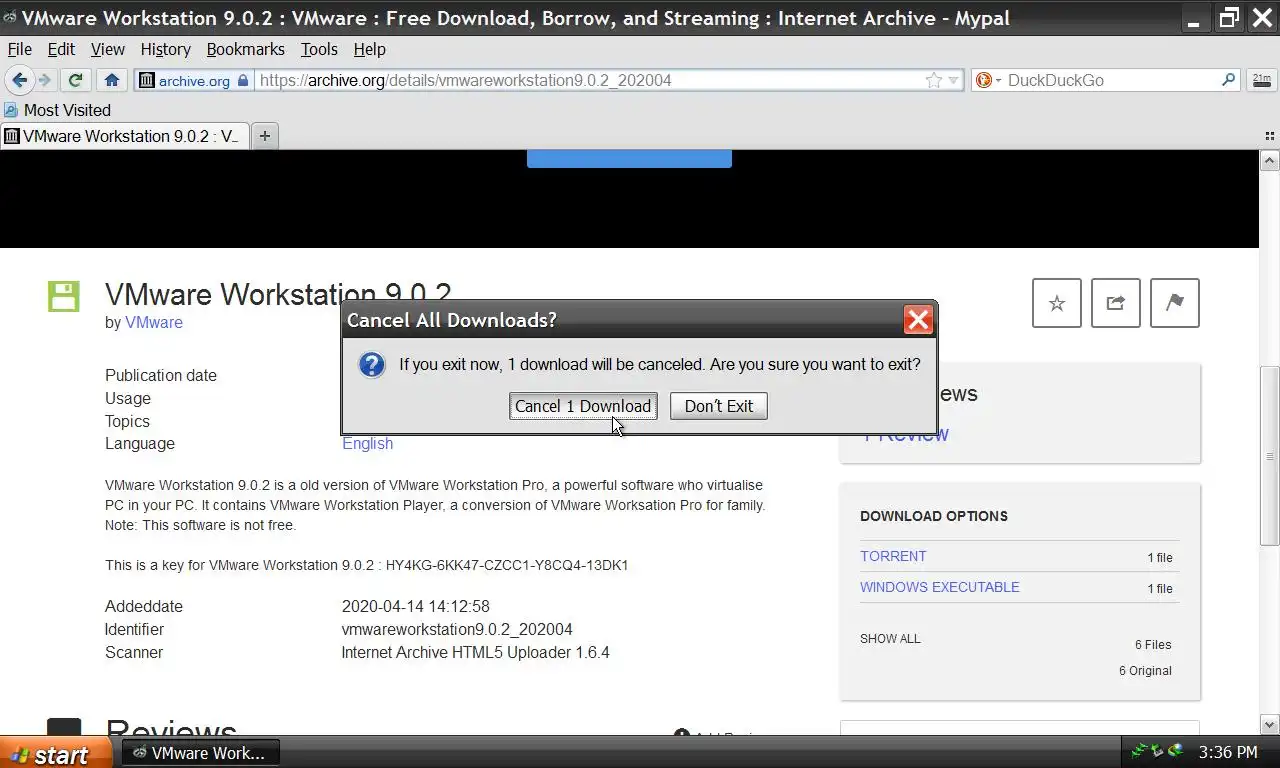The height and width of the screenshot is (768, 1280).
Task: Click the 6 Original text
Action: [x=1145, y=671]
